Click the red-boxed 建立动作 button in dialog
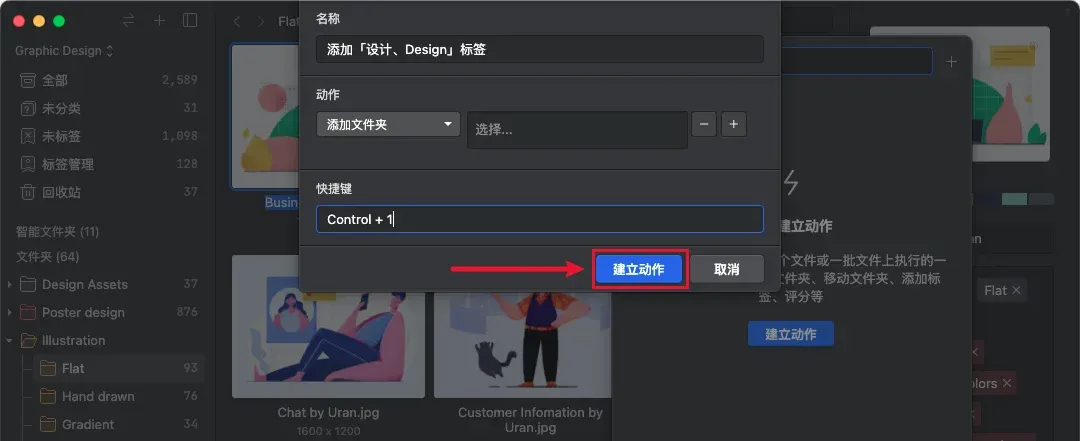The image size is (1080, 441). pos(638,269)
